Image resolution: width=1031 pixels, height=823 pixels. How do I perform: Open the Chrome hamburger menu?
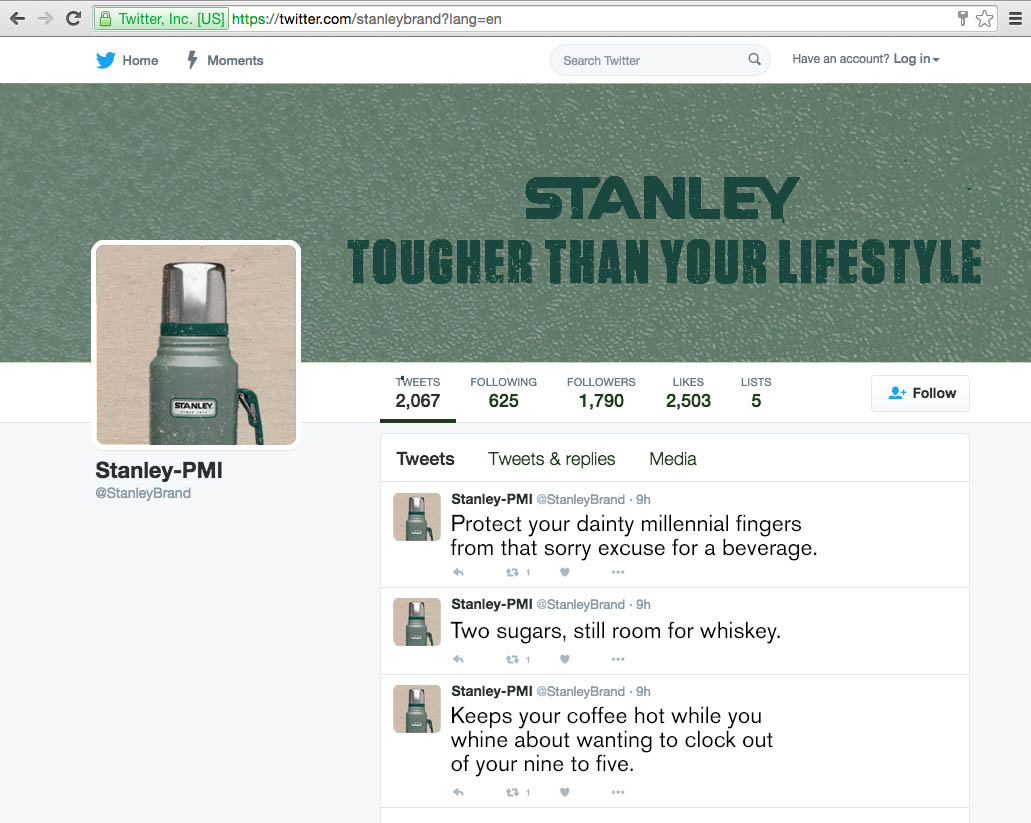1015,18
